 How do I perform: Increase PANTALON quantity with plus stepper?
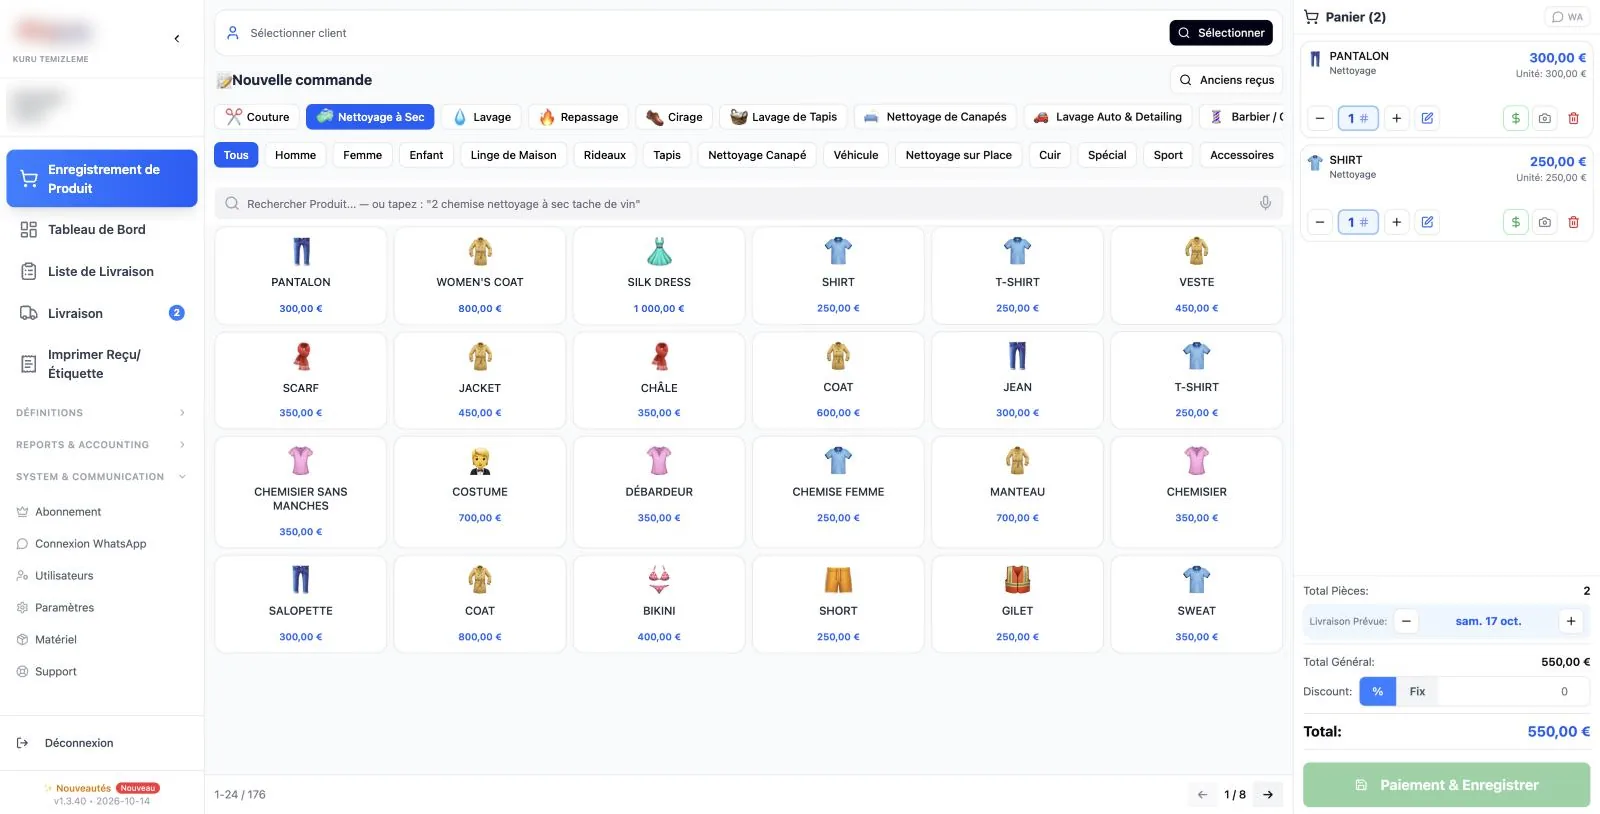click(1397, 118)
